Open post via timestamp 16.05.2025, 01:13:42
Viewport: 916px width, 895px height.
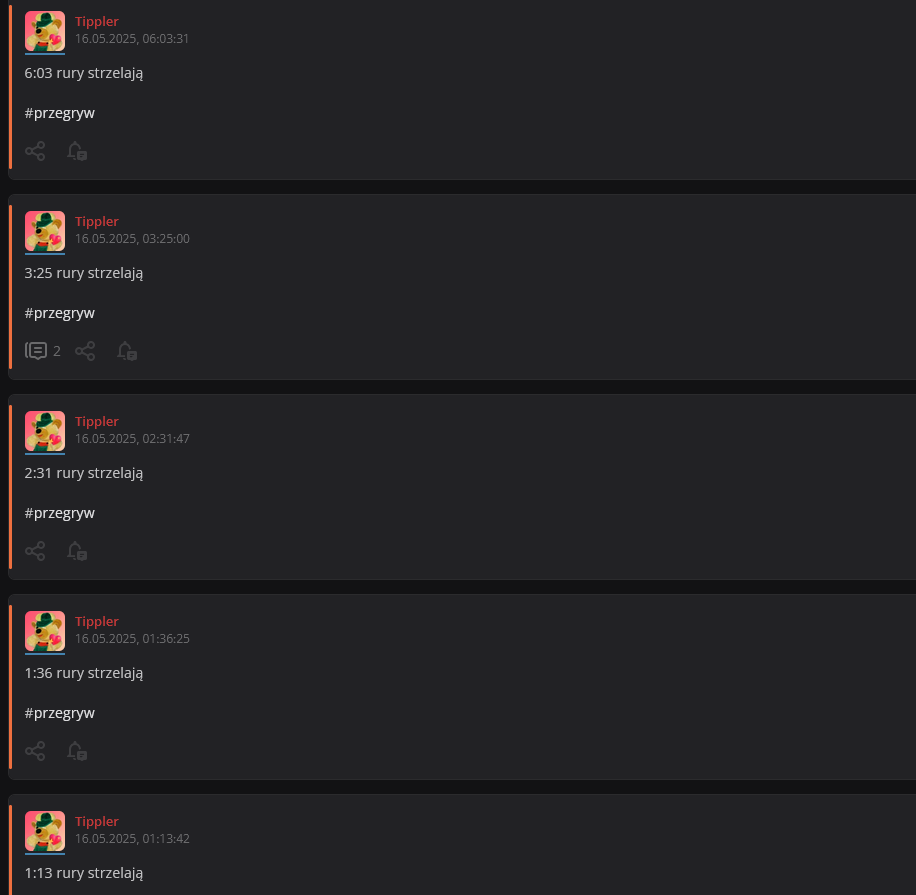click(x=132, y=838)
